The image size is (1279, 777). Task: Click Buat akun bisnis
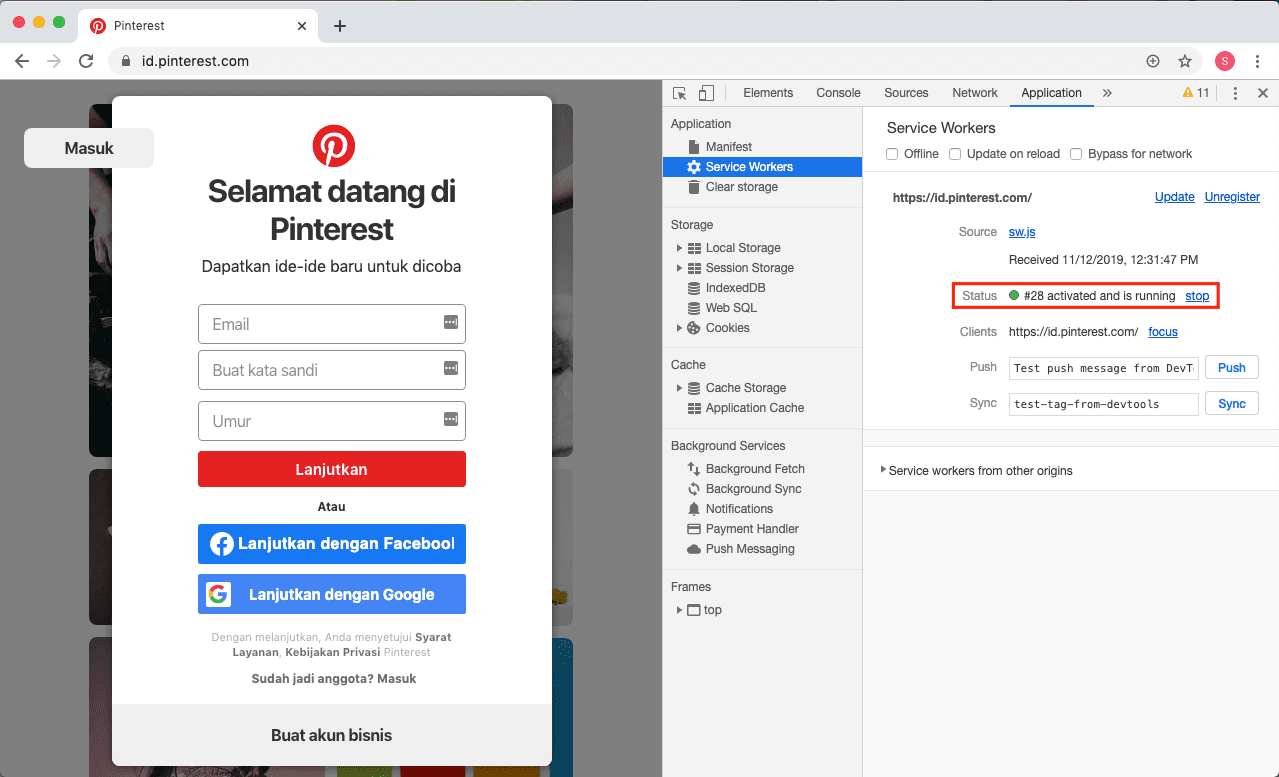(x=332, y=735)
